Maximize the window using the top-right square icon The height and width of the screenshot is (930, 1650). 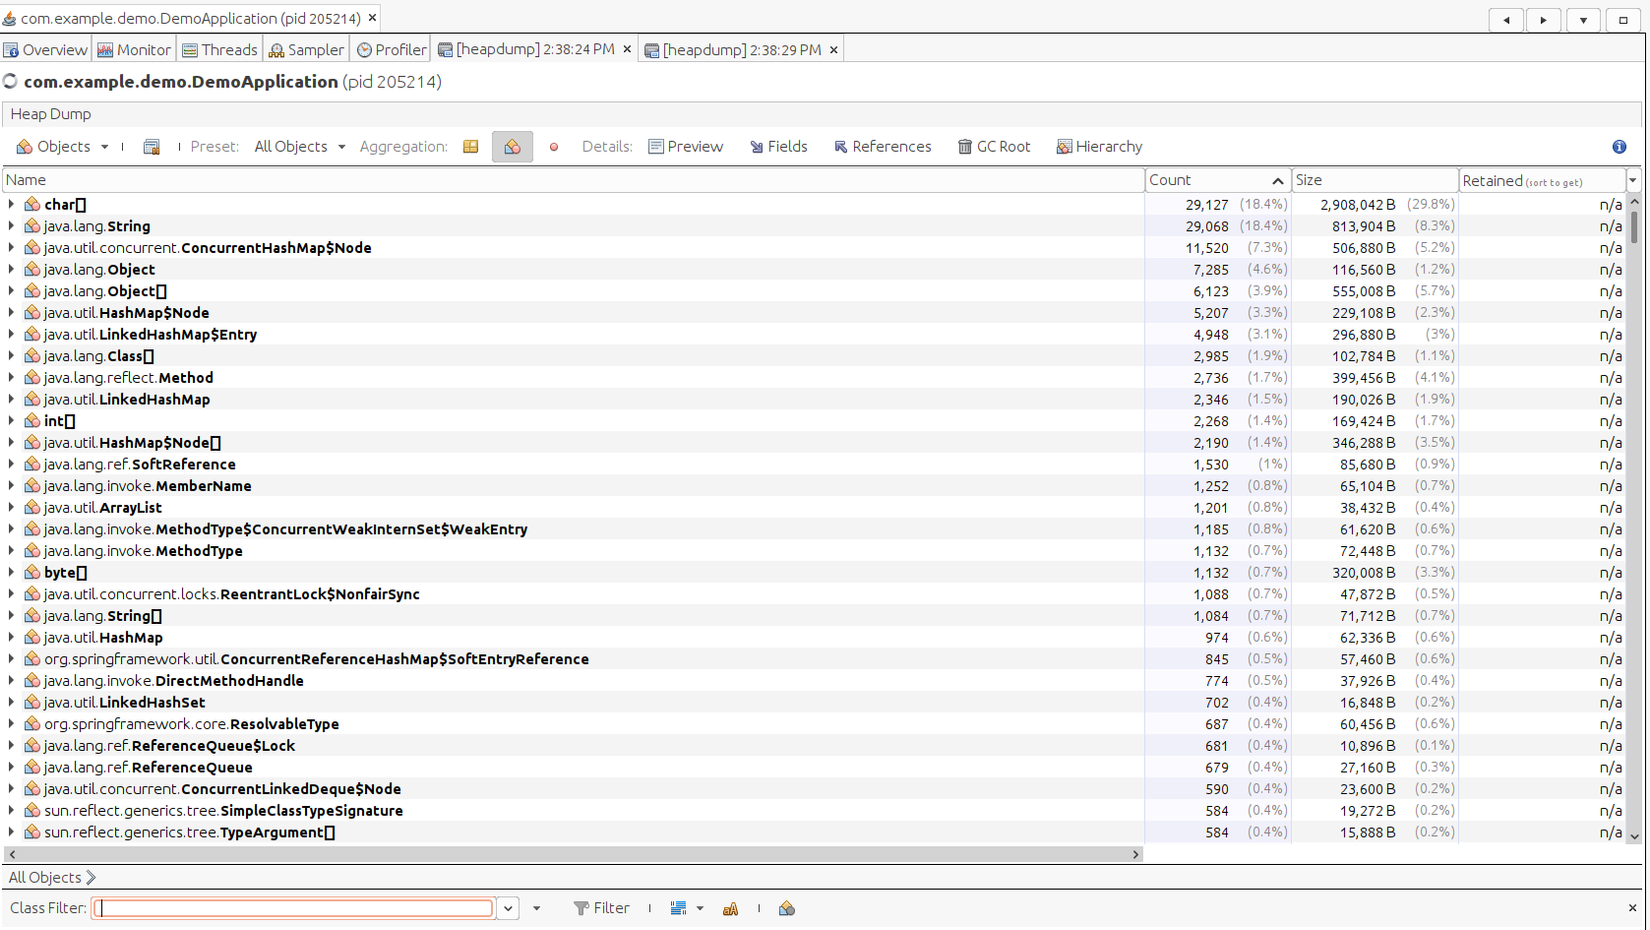1623,20
